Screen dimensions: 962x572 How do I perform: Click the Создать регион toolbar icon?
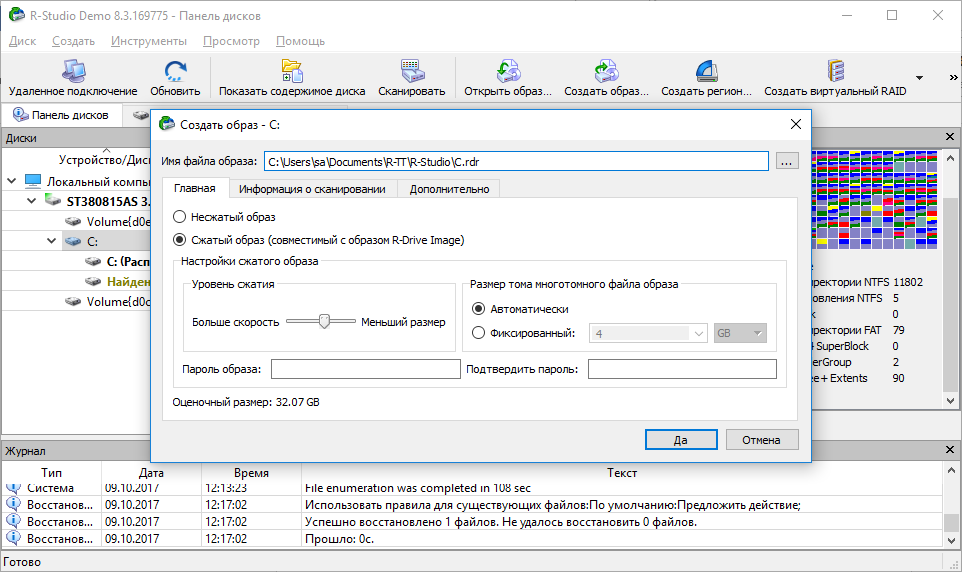707,71
